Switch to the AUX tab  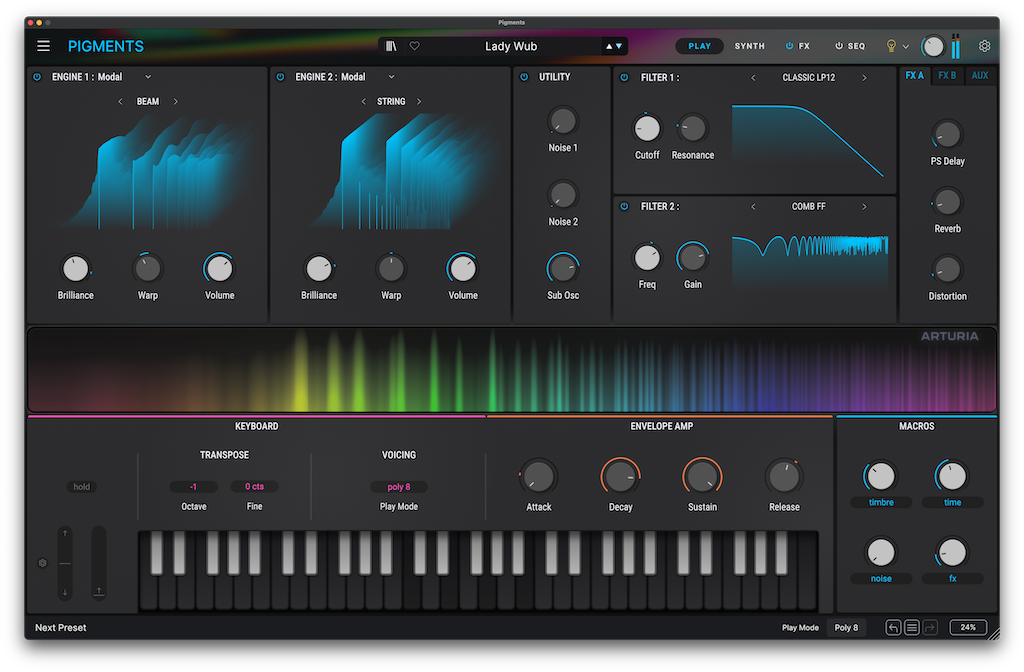(x=980, y=76)
